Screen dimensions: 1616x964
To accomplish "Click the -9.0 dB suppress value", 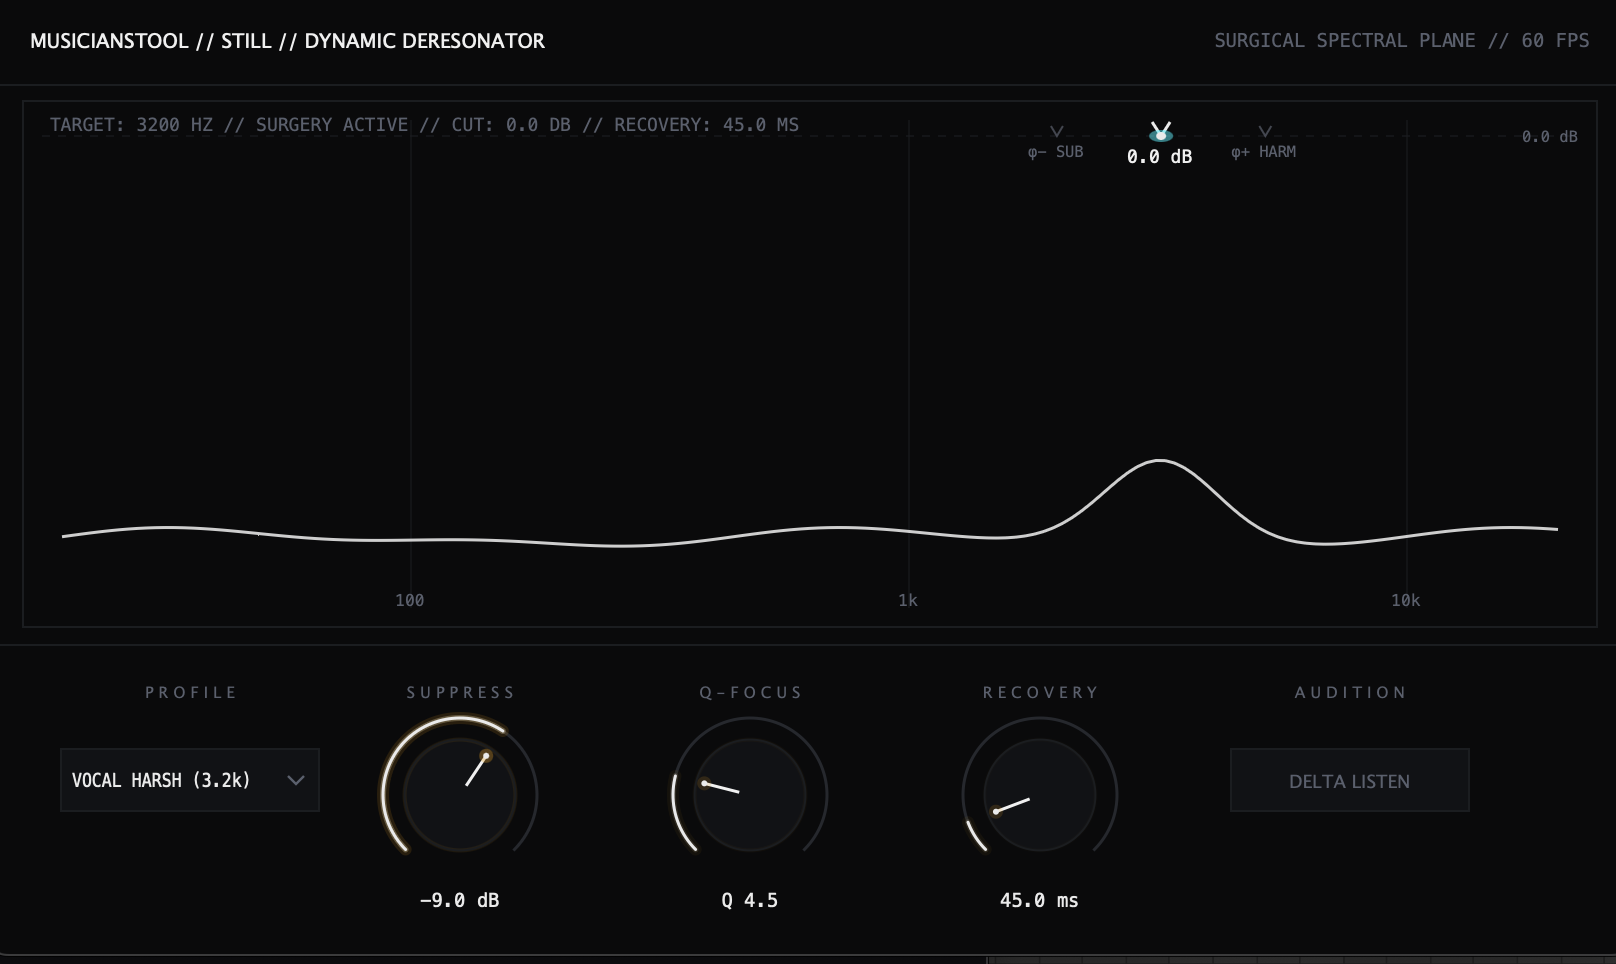I will tap(460, 900).
